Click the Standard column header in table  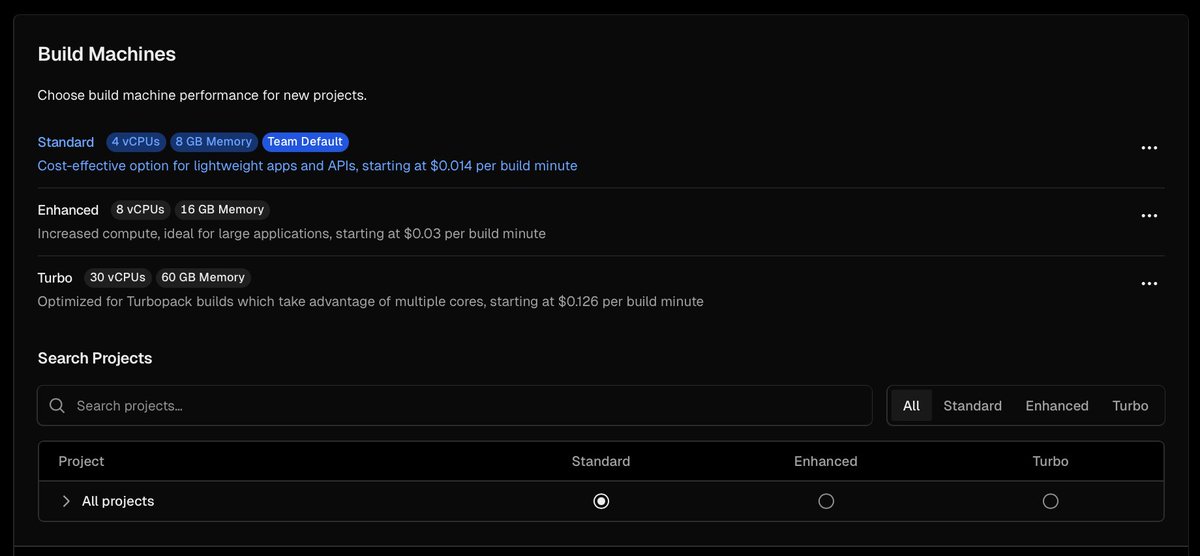[x=601, y=462]
